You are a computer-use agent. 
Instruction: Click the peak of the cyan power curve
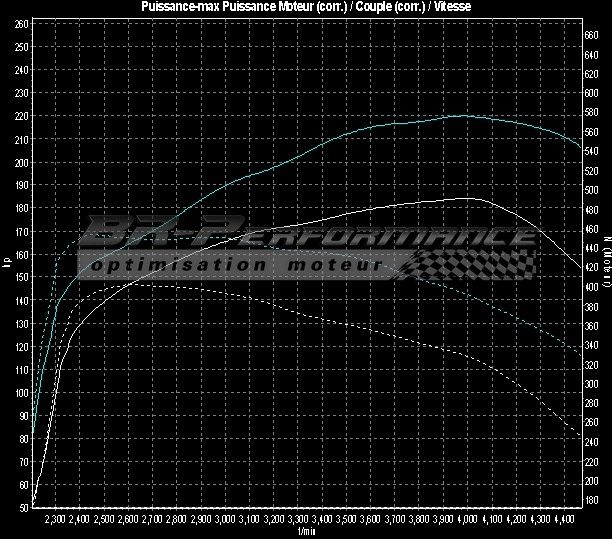click(464, 116)
